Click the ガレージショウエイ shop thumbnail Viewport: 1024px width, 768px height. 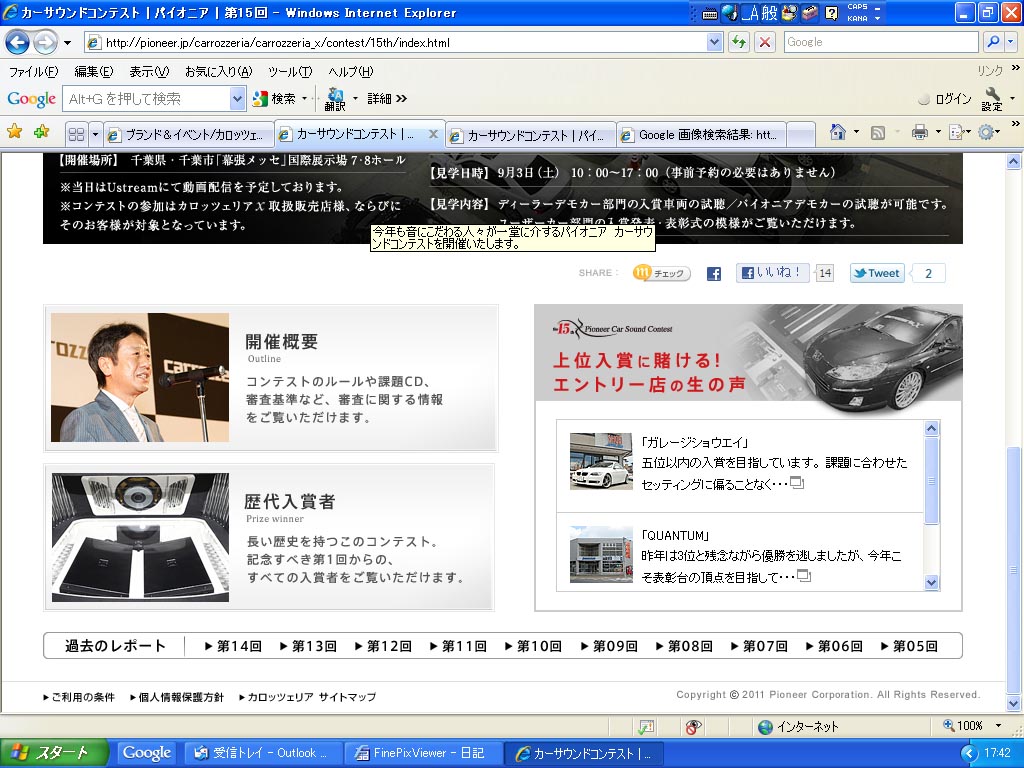[601, 461]
